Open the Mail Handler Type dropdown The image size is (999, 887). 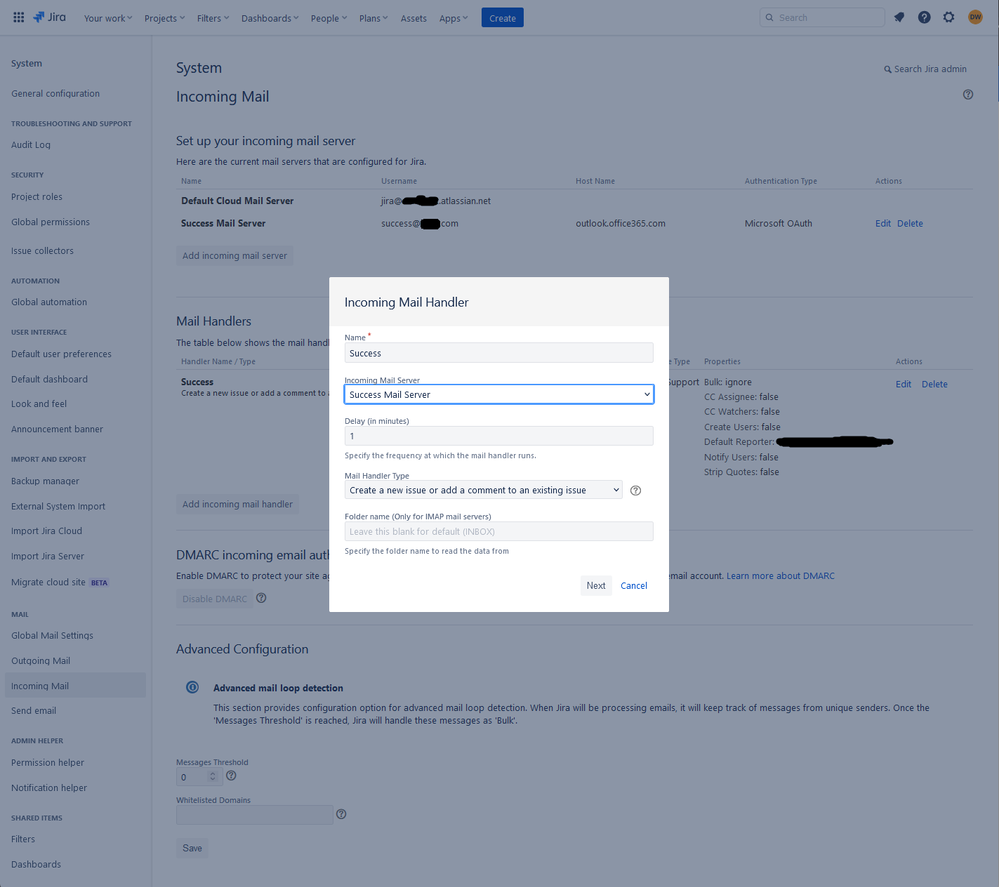coord(484,490)
